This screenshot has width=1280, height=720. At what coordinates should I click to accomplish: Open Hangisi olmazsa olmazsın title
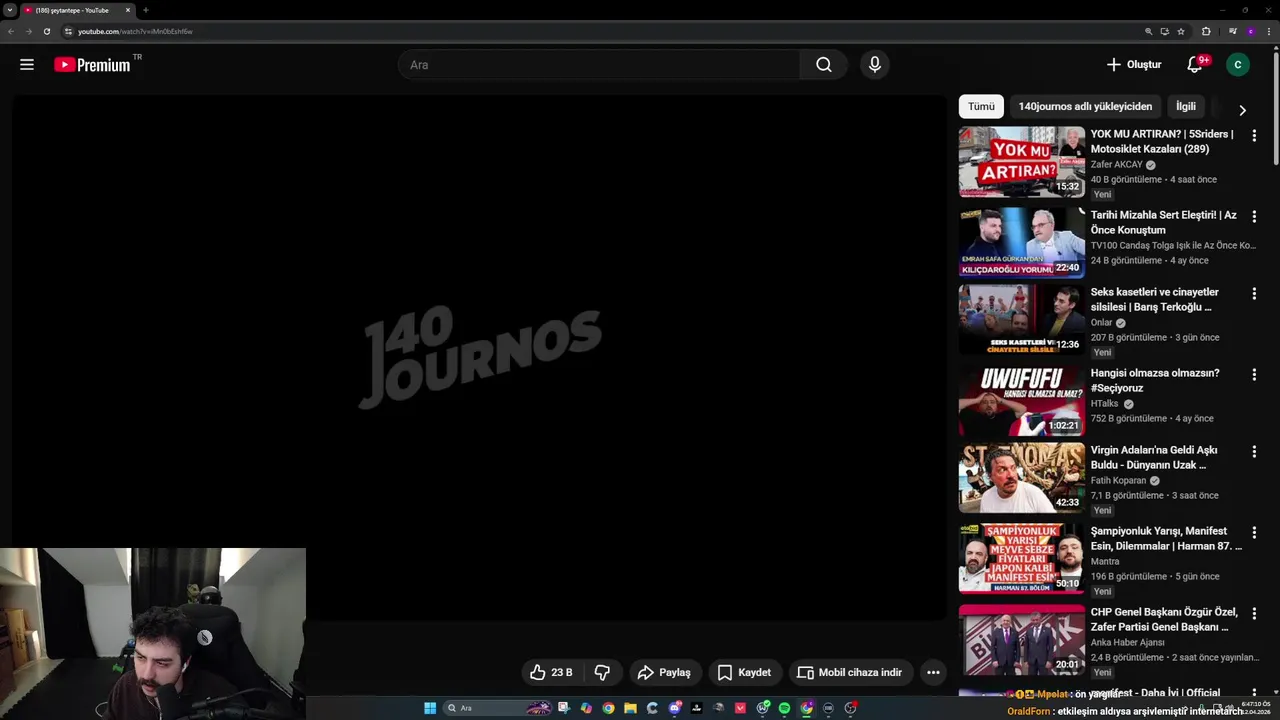[x=1155, y=380]
